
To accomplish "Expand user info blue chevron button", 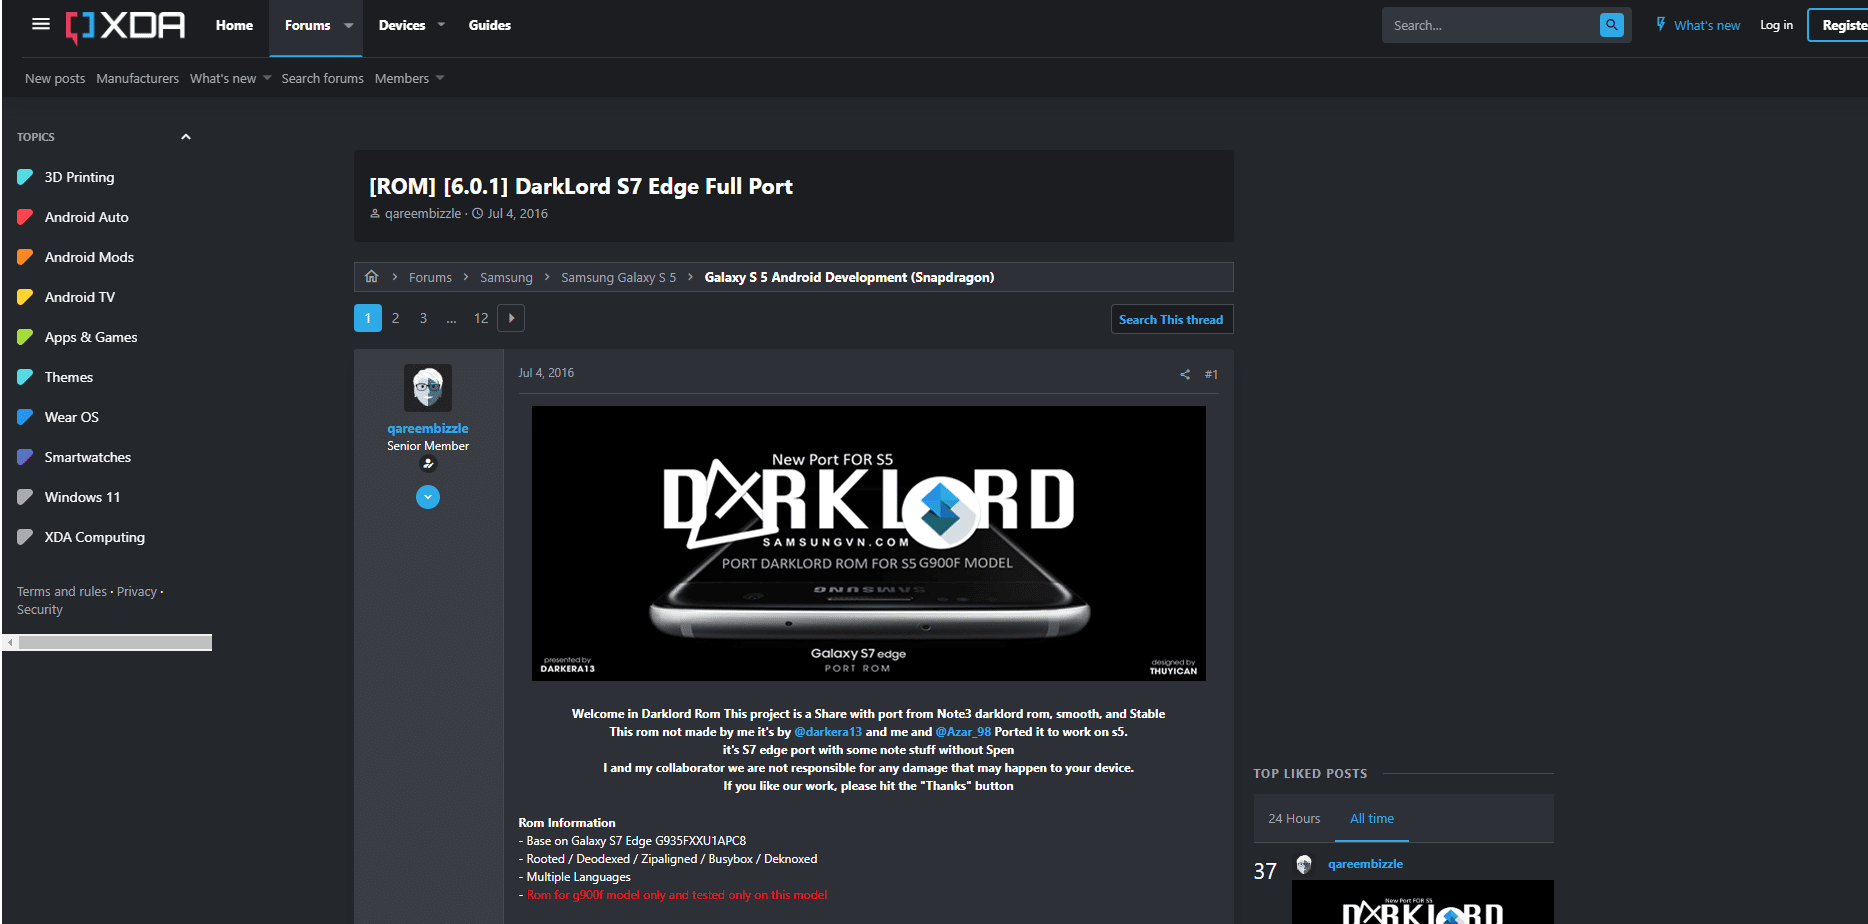I will point(428,497).
